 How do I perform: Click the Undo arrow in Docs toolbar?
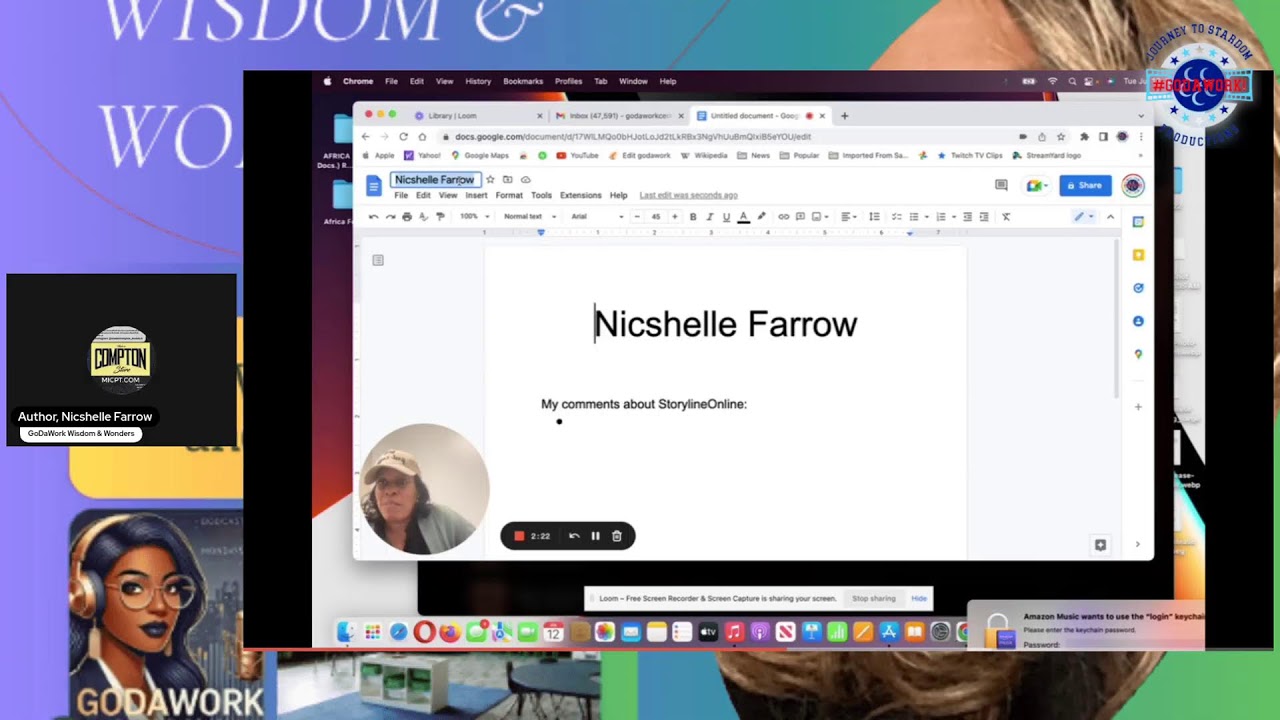coord(374,217)
